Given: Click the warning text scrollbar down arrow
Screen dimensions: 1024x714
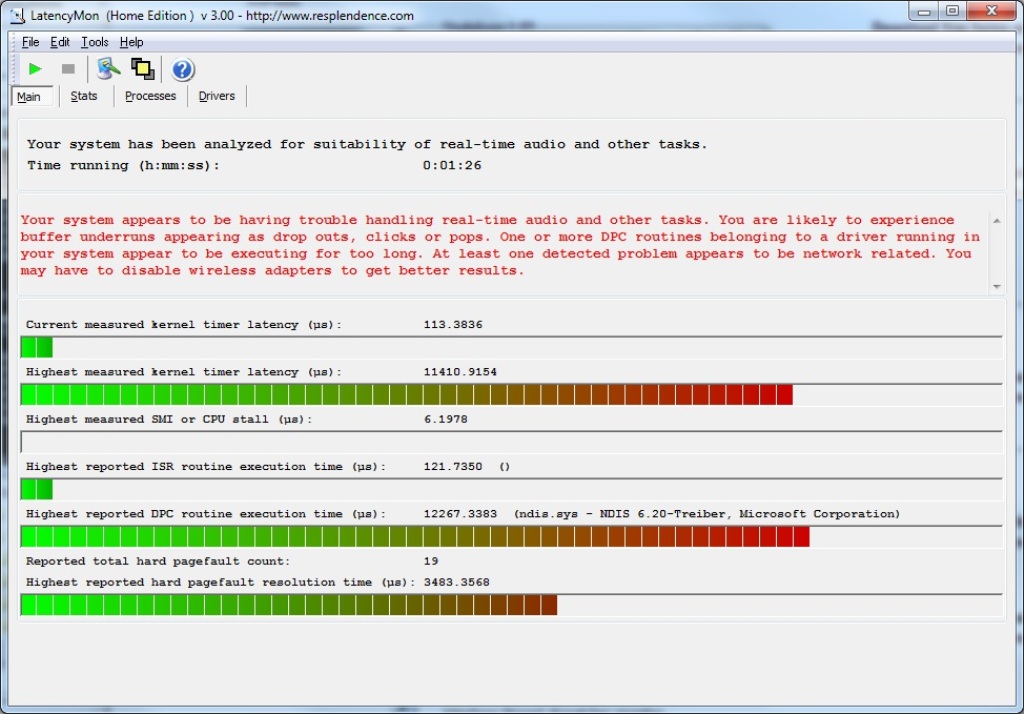Looking at the screenshot, I should pyautogui.click(x=997, y=286).
